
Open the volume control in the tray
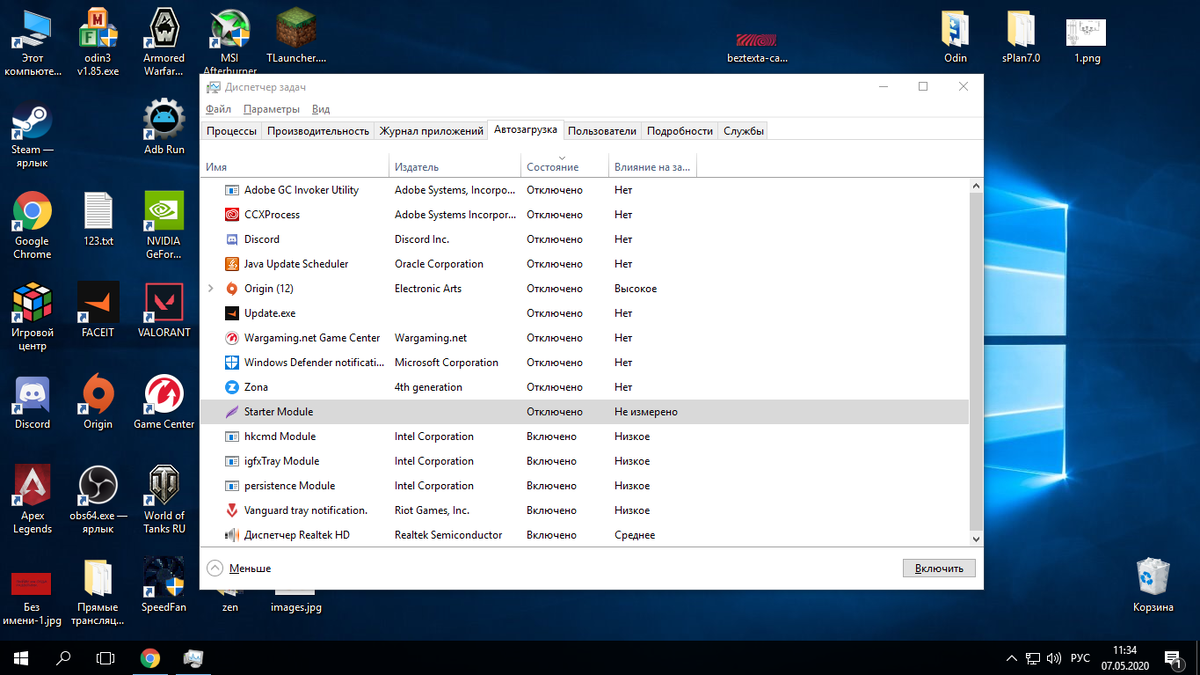click(x=1052, y=658)
